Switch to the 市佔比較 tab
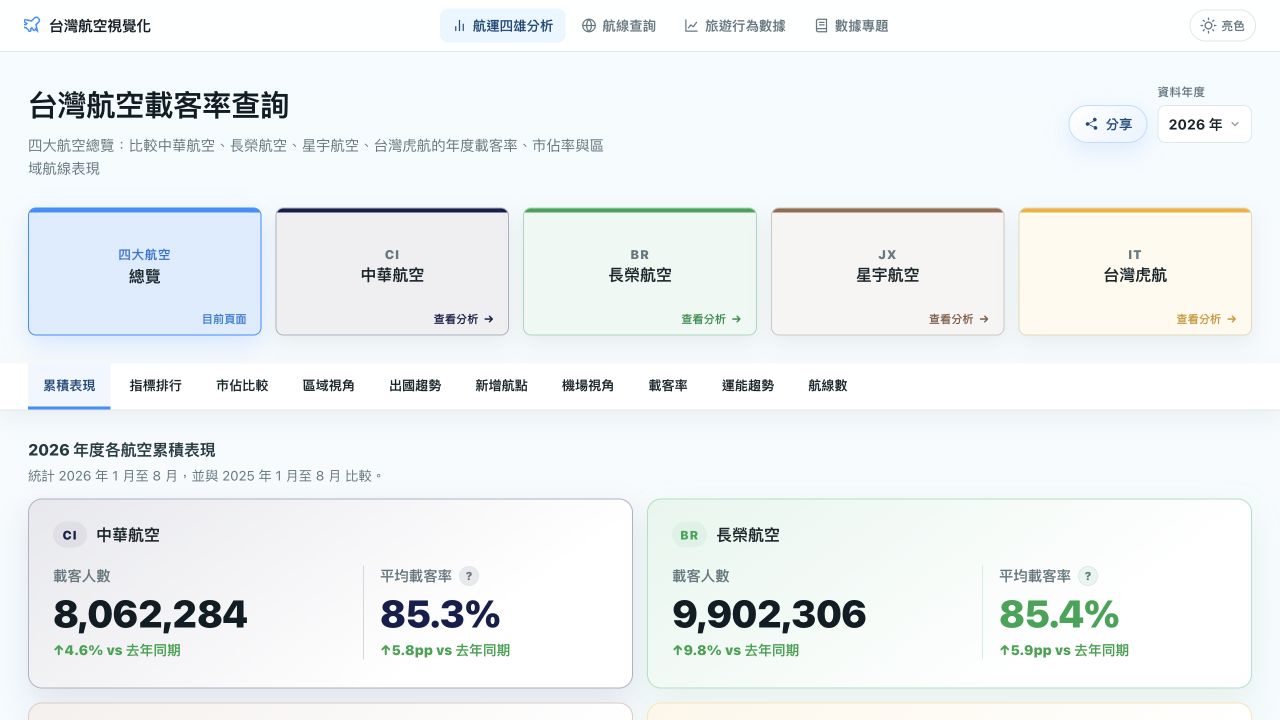 (242, 385)
